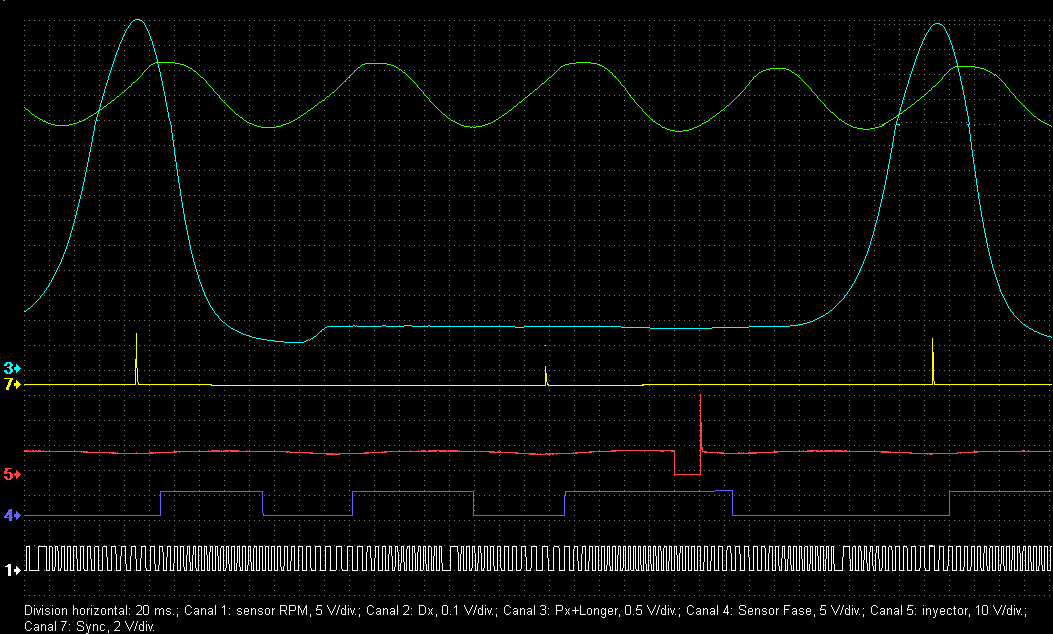Screen dimensions: 1053x634
Task: Click the fourth green waveform crest
Action: tap(778, 69)
